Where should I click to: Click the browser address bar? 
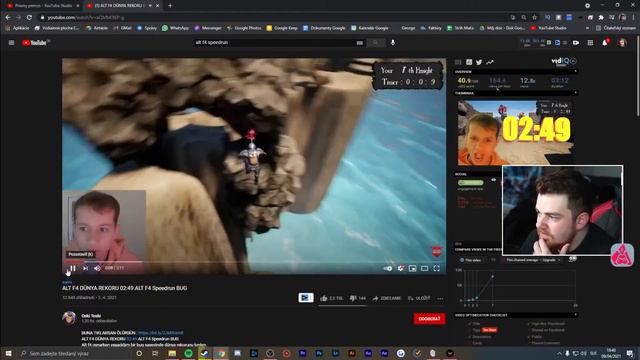click(273, 18)
